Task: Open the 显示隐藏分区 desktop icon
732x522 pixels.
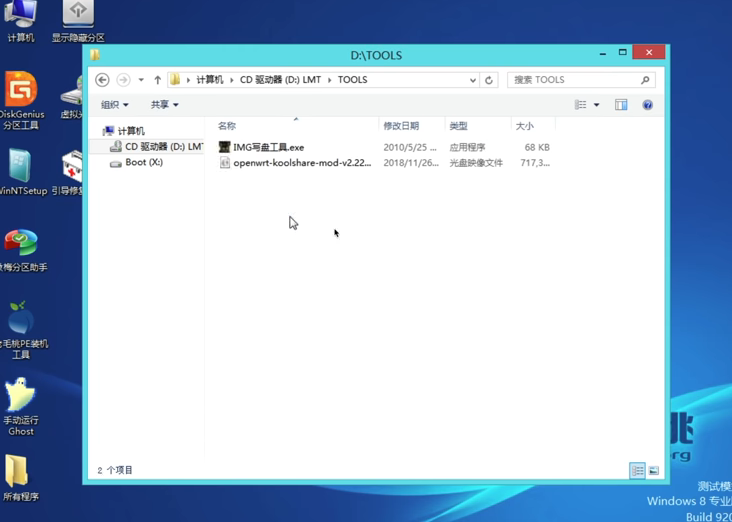Action: (78, 21)
